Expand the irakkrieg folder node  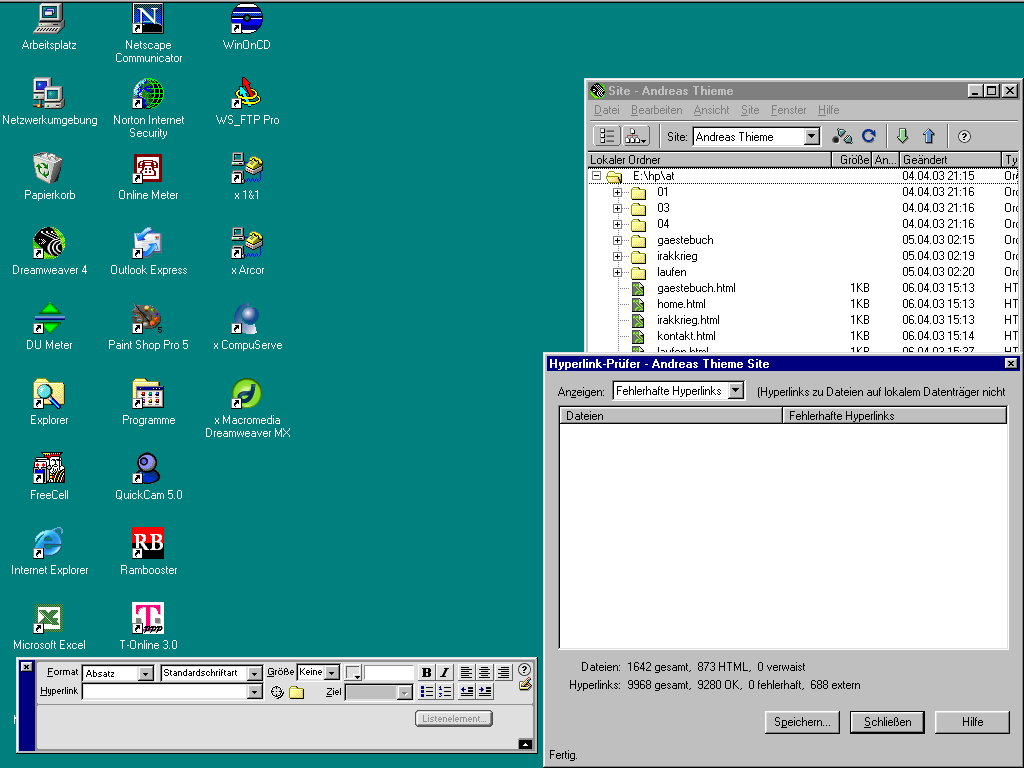(617, 256)
